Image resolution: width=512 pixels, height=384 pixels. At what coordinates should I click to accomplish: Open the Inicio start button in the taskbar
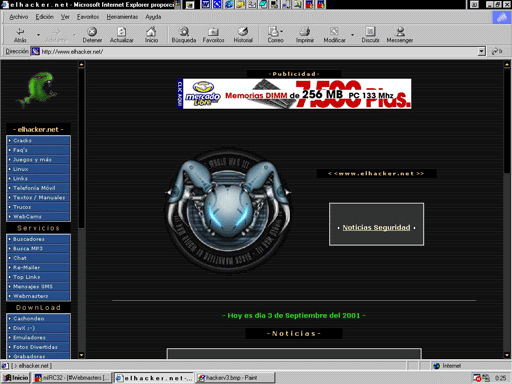tap(16, 378)
